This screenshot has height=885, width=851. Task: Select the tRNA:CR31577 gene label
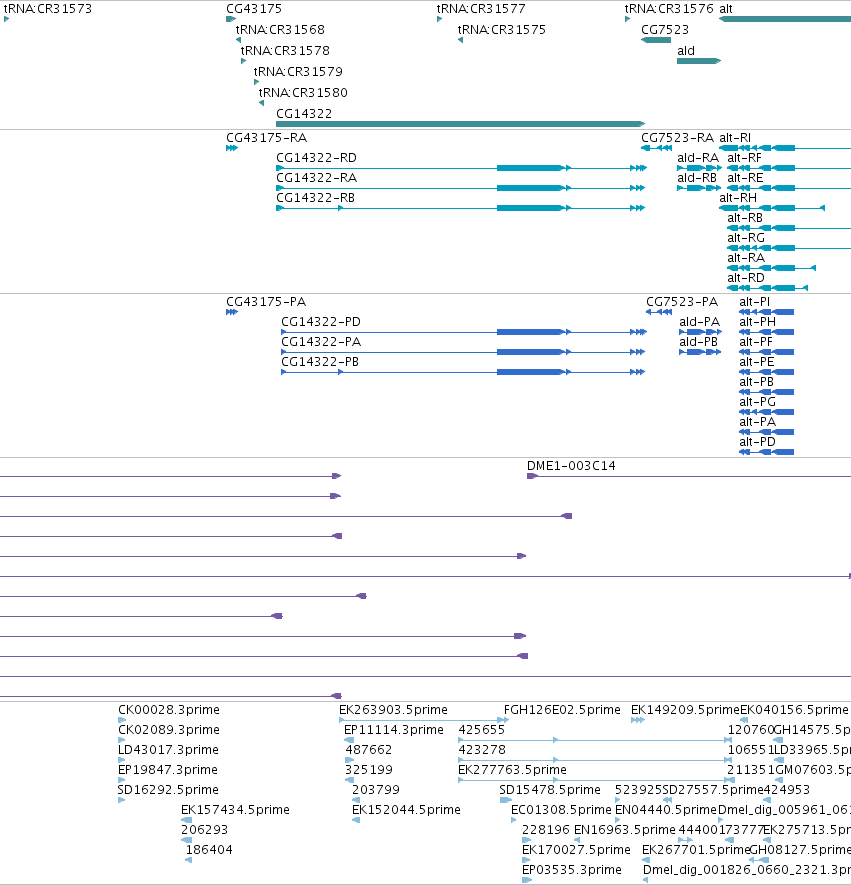point(481,8)
